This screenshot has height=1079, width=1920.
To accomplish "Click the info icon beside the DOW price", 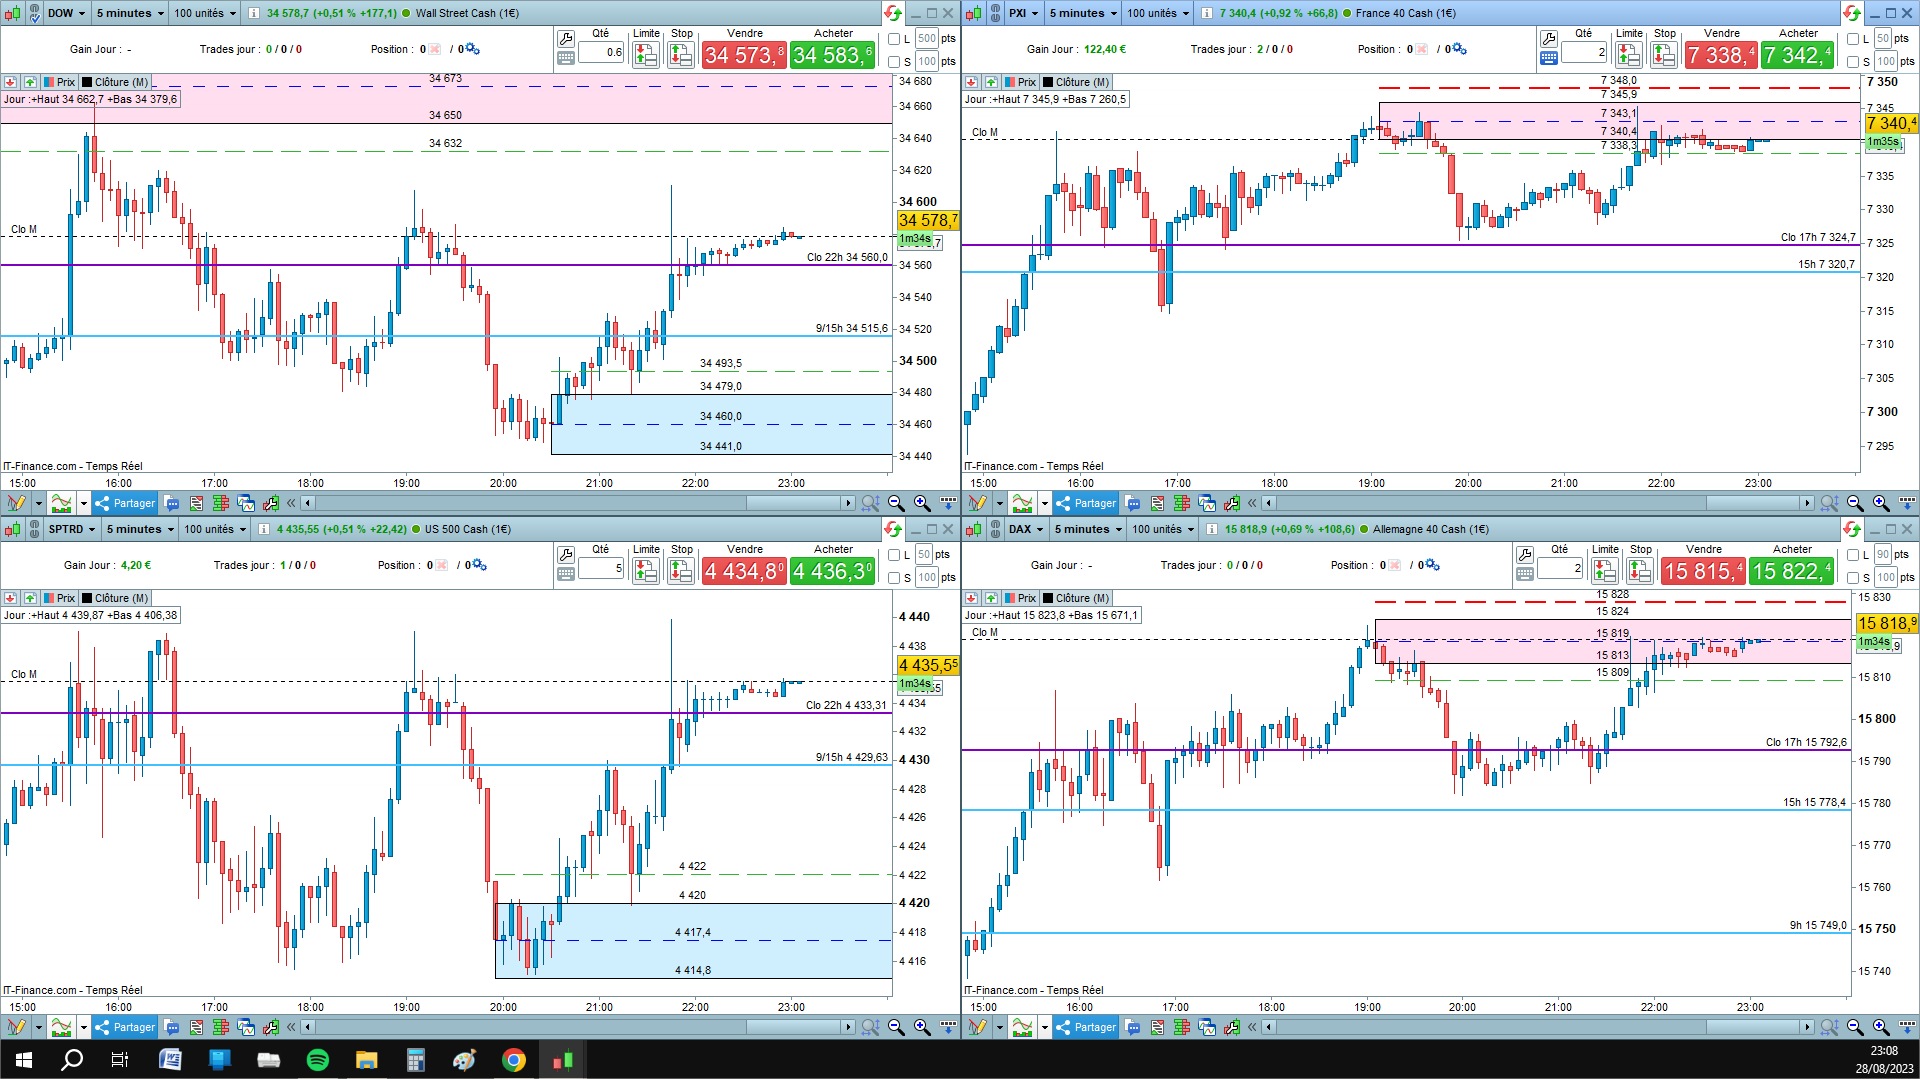I will tap(254, 13).
